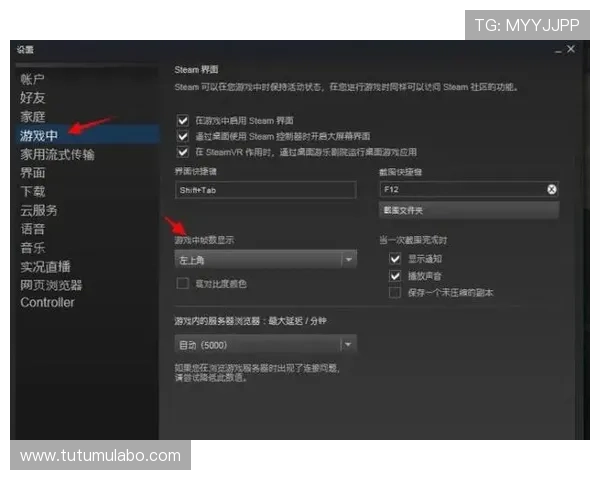Open 家用流式传输 settings section
The height and width of the screenshot is (480, 600).
57,154
